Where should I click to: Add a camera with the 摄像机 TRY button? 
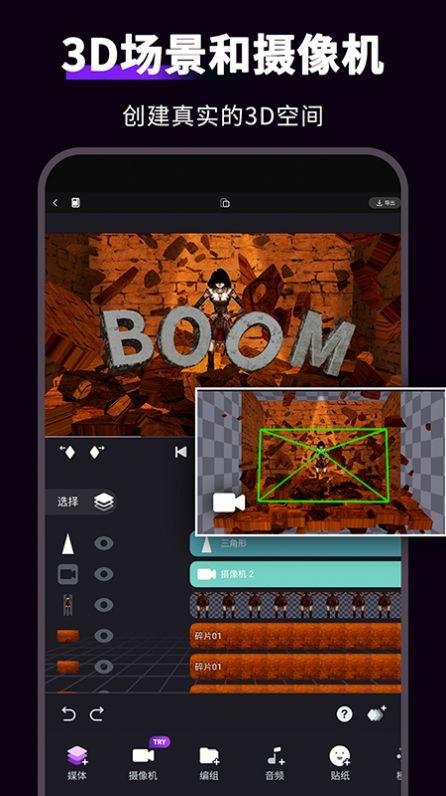coord(144,760)
